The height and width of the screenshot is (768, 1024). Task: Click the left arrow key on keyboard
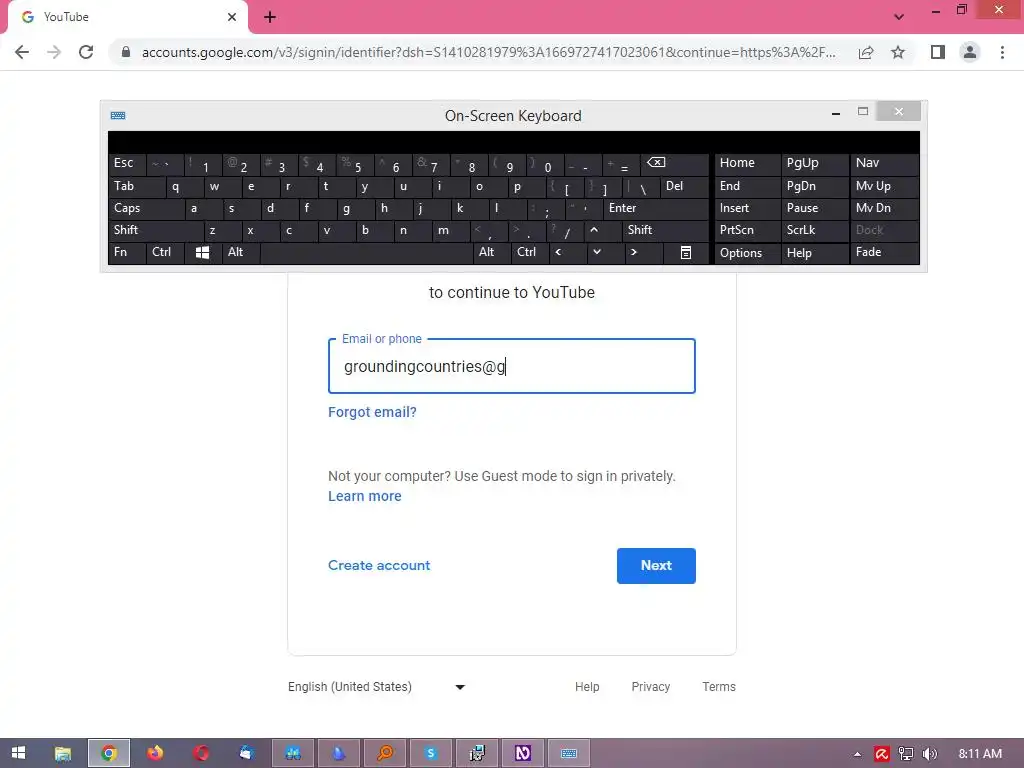(567, 253)
